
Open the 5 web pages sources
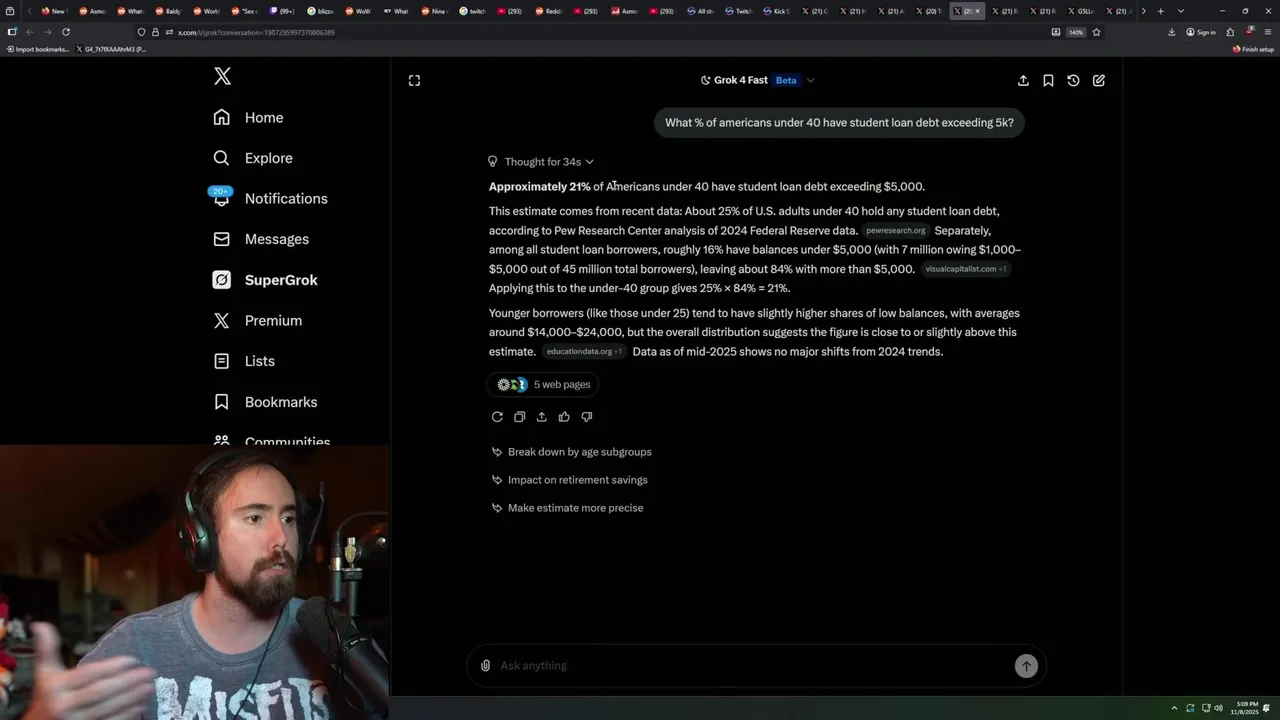coord(544,384)
